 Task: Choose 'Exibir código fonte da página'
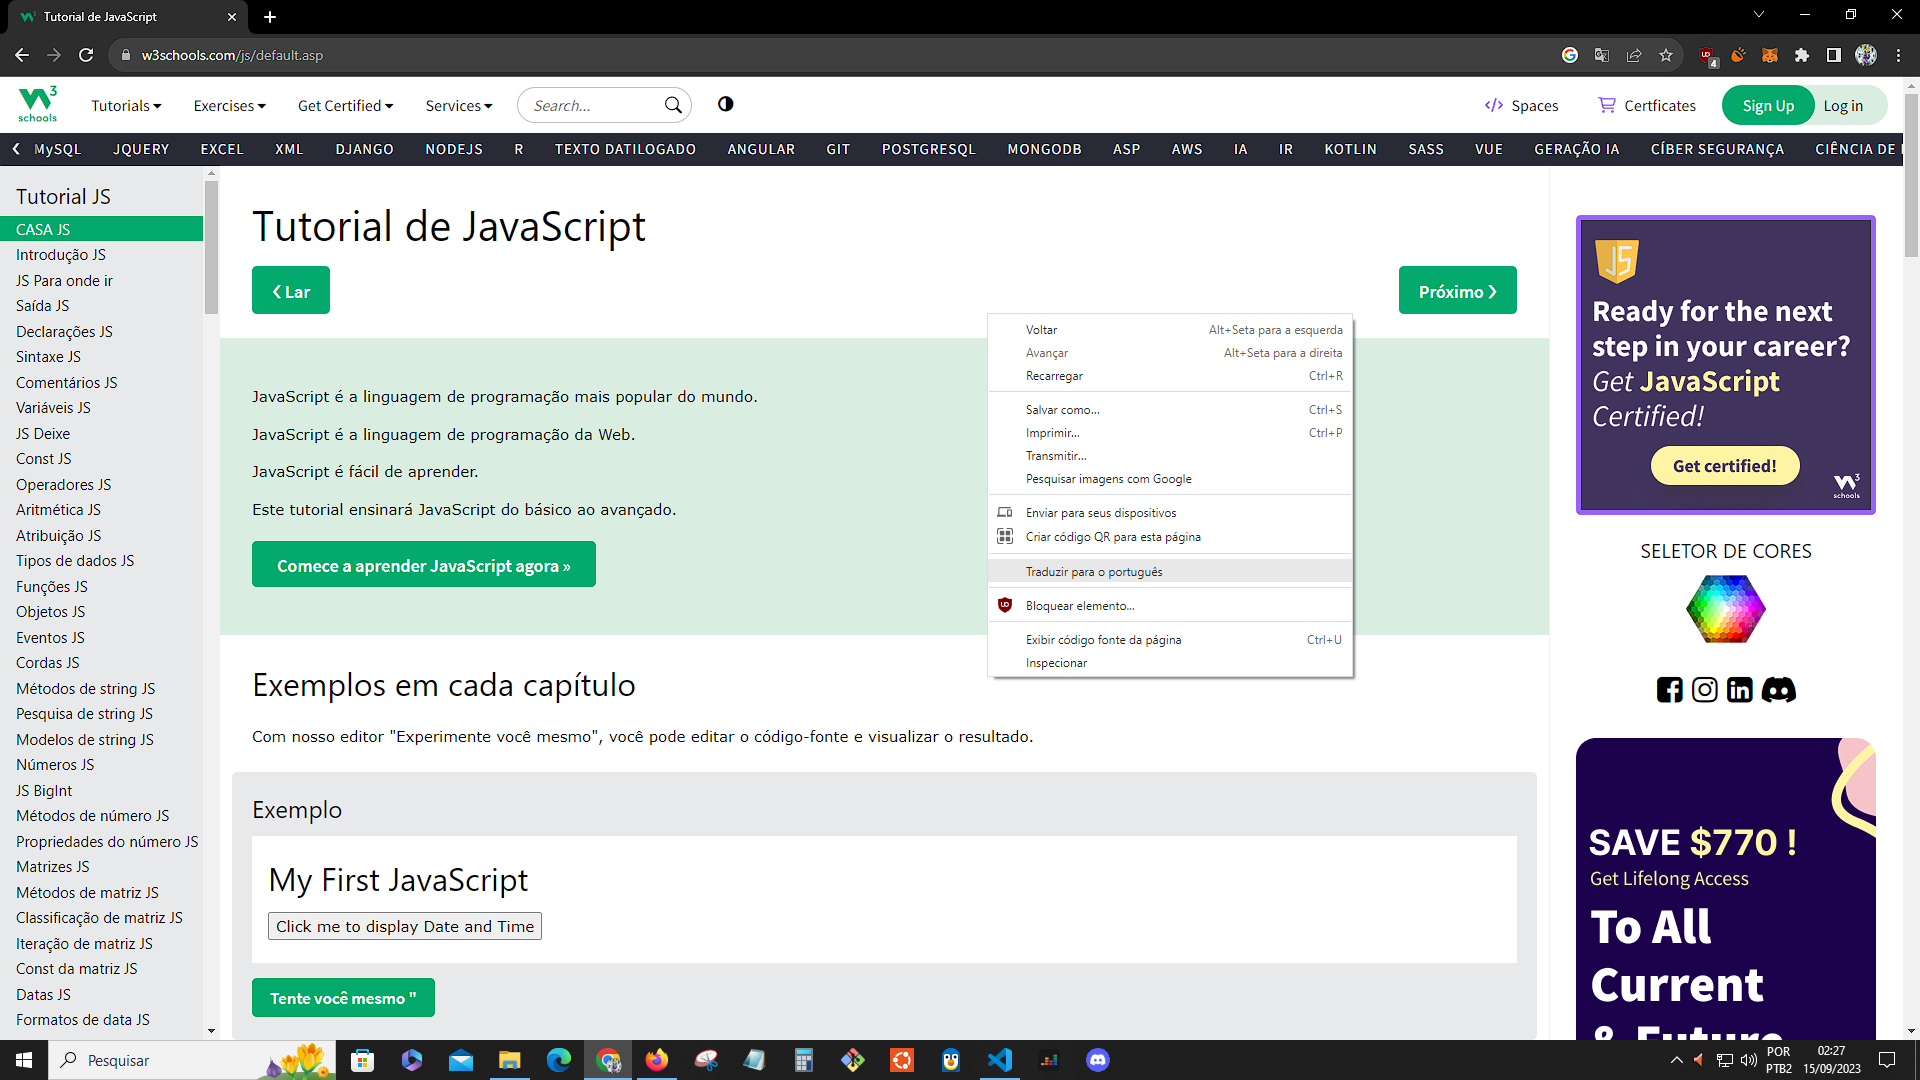click(x=1170, y=640)
